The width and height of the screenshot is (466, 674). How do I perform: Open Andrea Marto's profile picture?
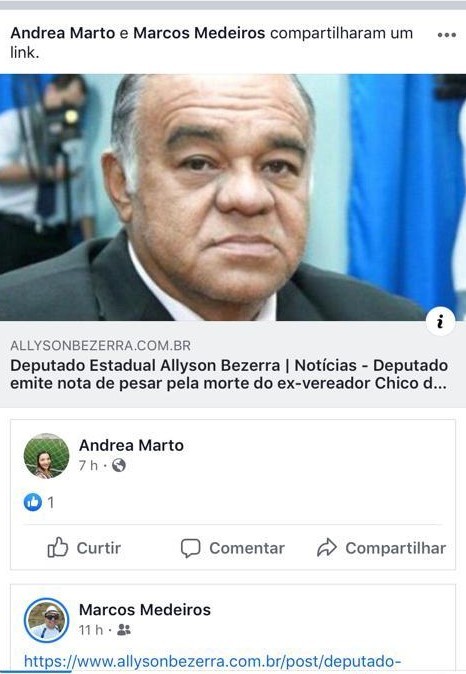point(46,456)
